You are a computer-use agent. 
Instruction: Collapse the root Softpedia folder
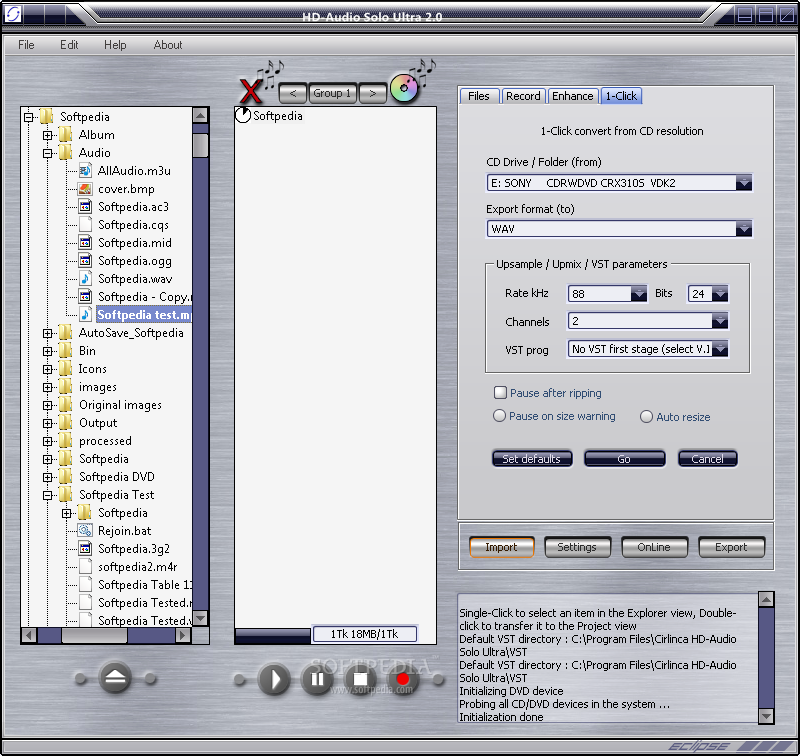tap(29, 117)
